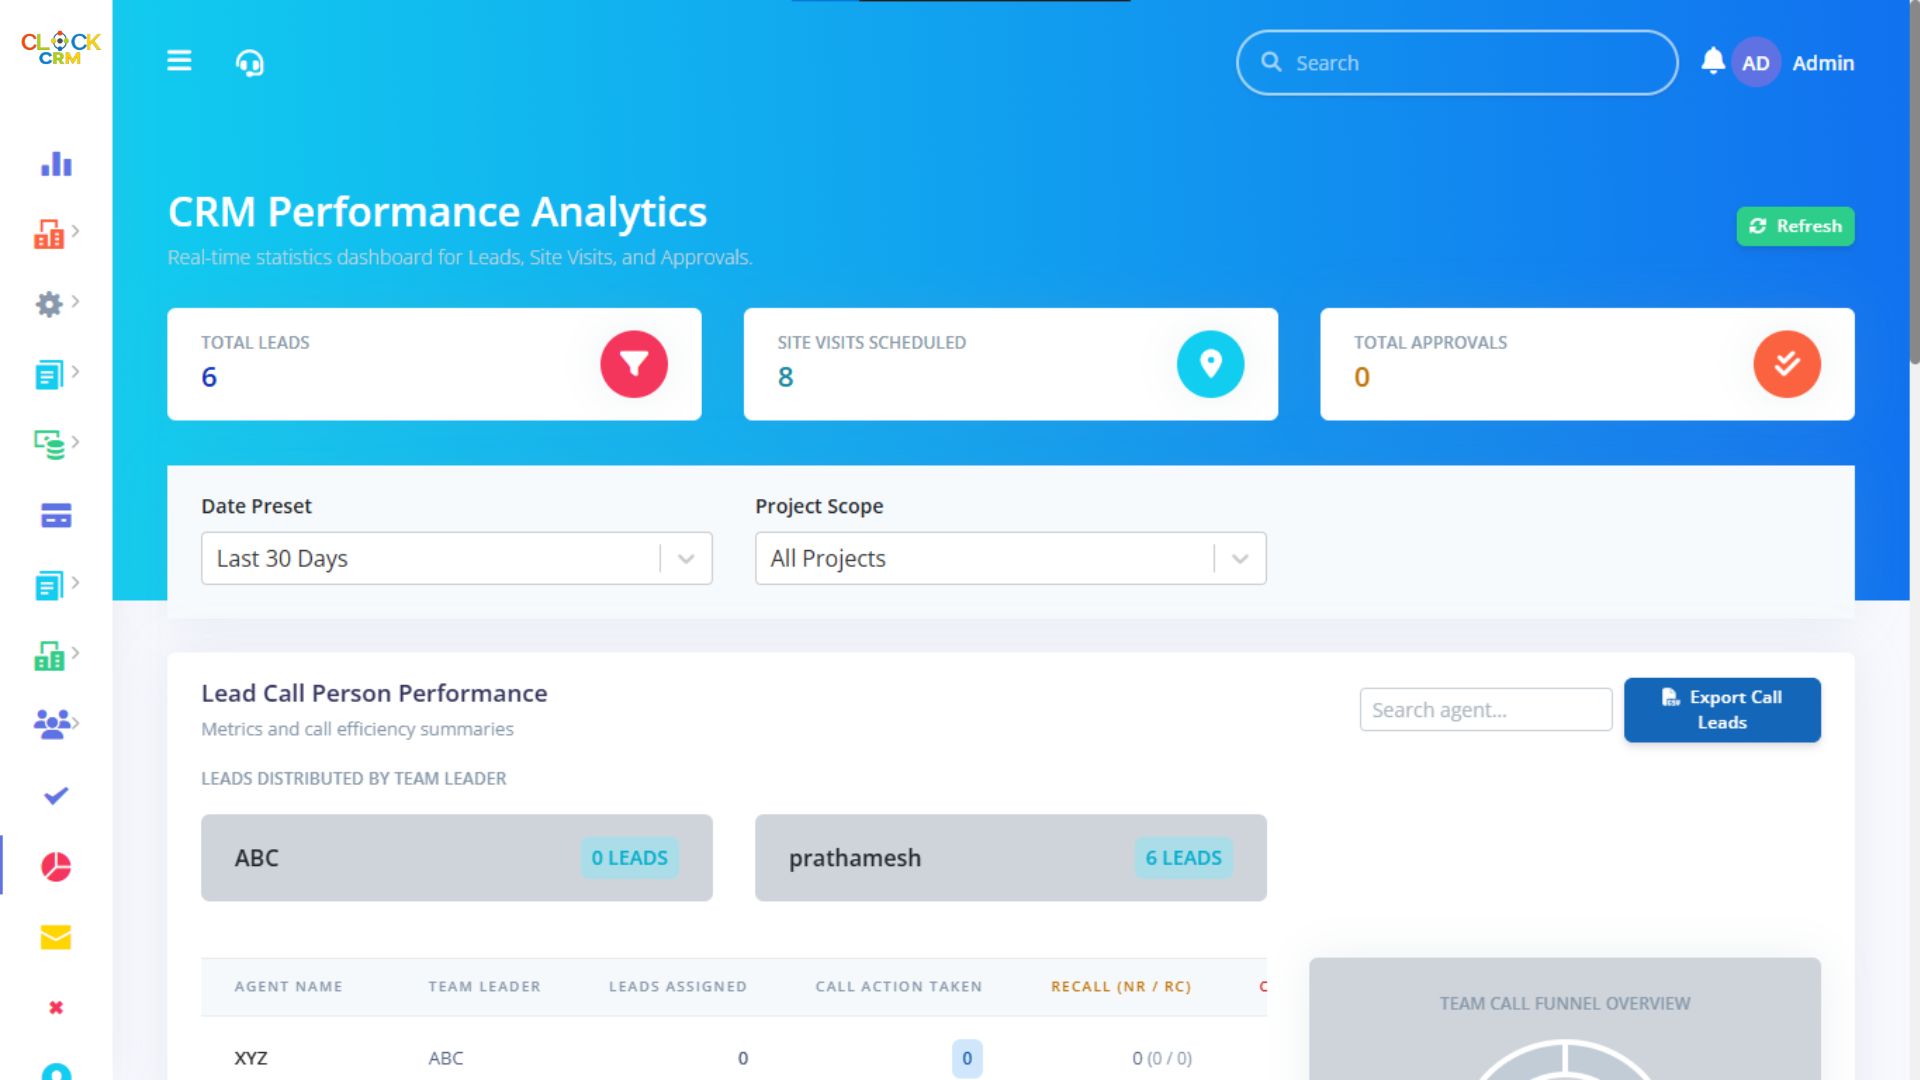Click the top Search field
Screen dimensions: 1920x1080
pyautogui.click(x=1457, y=63)
